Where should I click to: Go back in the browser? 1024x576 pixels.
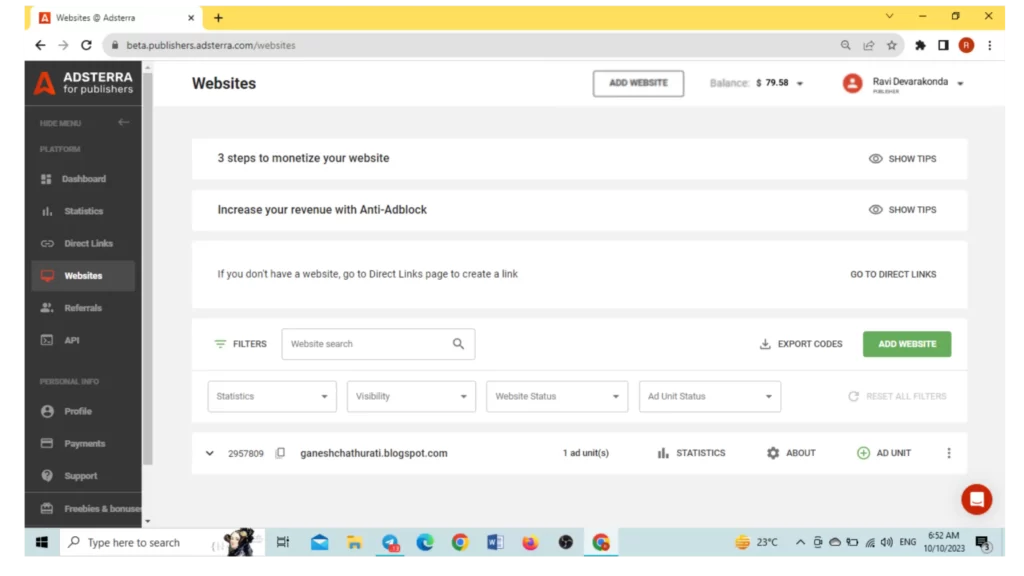click(40, 45)
